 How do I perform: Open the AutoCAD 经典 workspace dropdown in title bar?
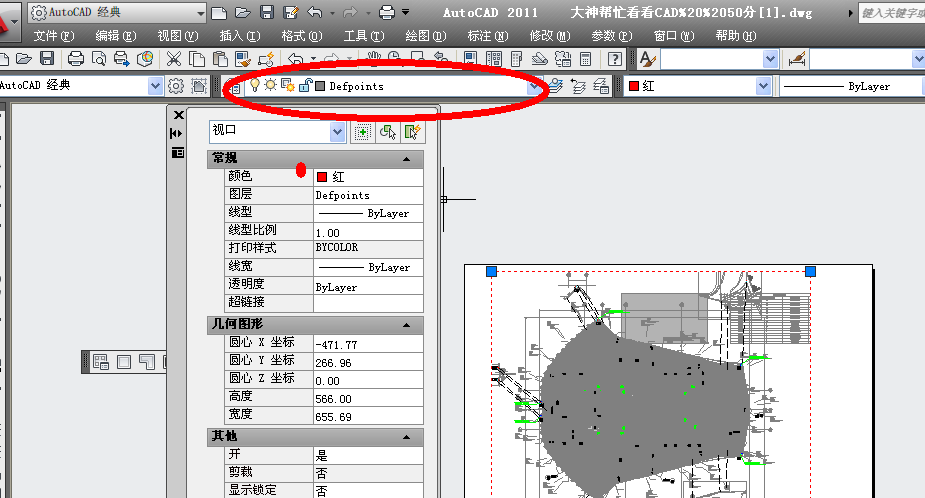201,12
